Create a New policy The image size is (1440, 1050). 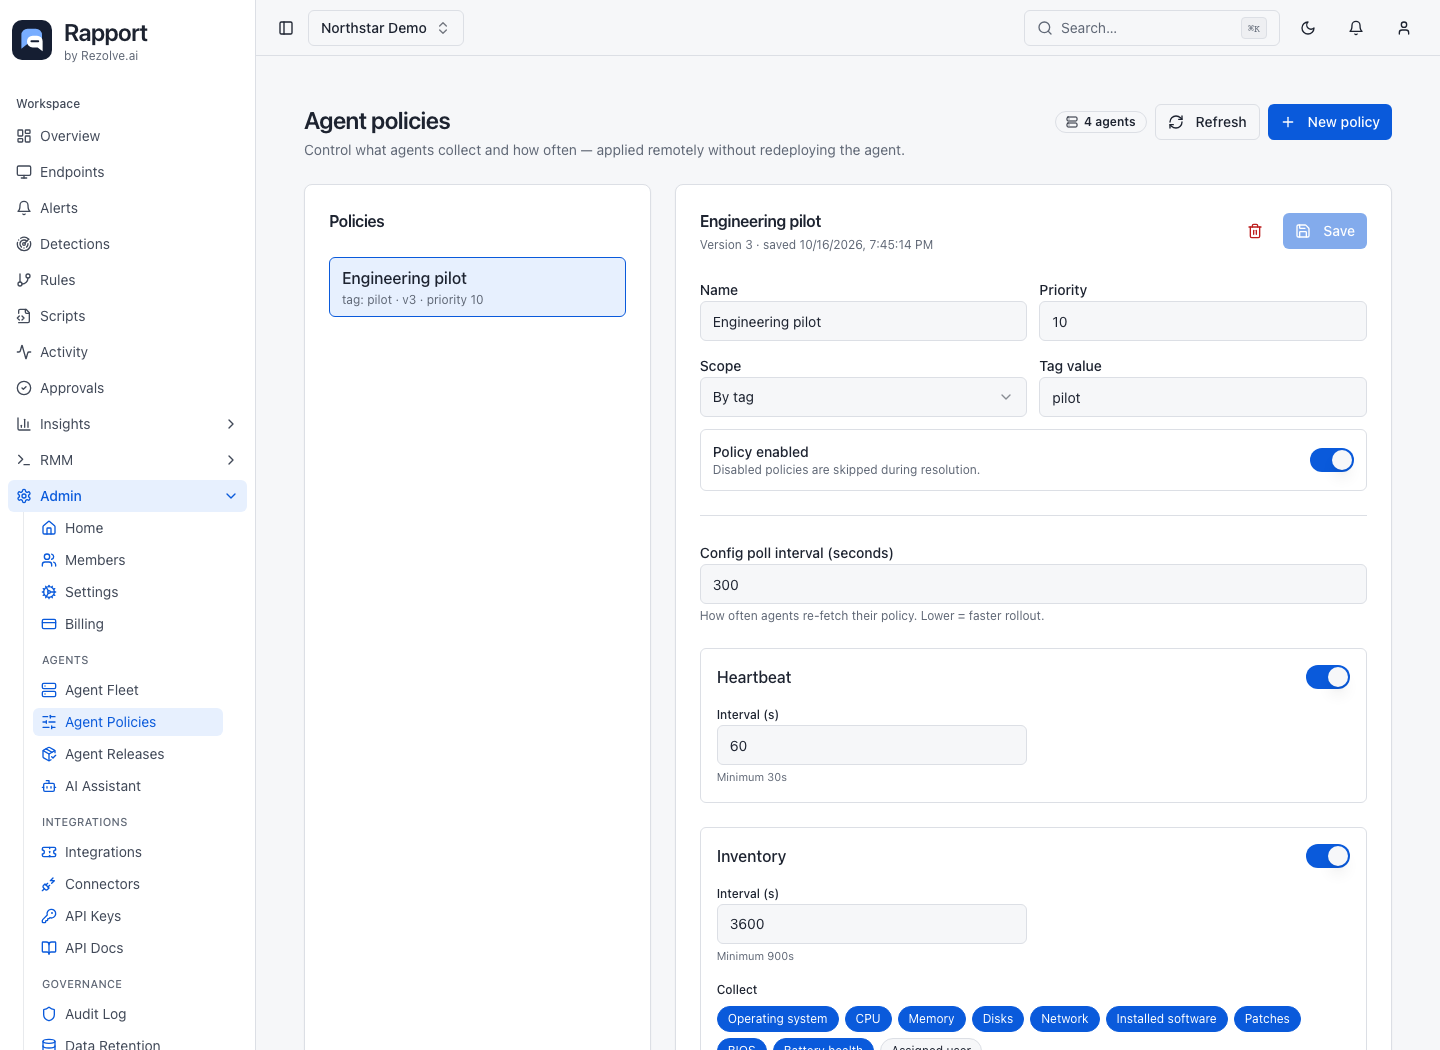[x=1330, y=122]
